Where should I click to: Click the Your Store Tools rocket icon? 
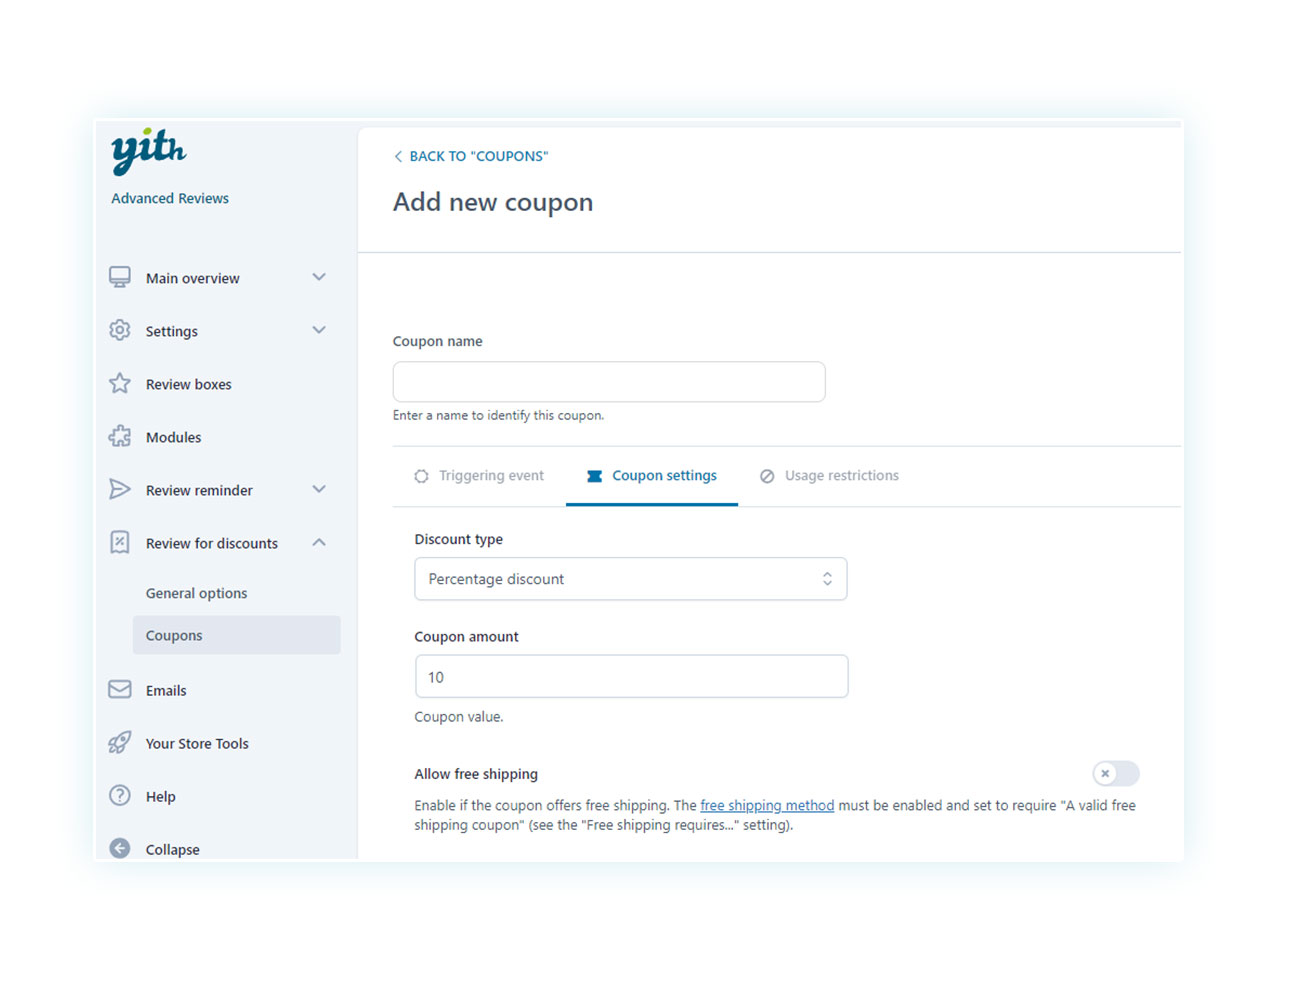120,742
